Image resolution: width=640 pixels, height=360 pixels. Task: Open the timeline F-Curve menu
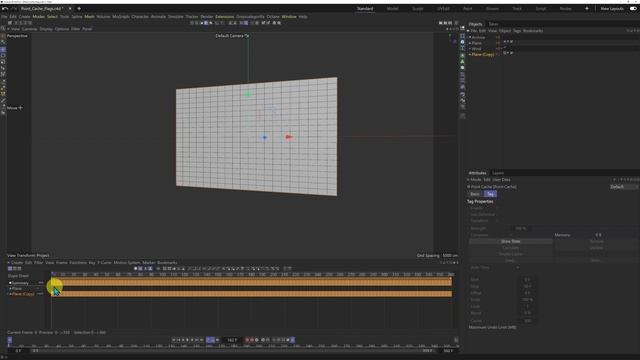(104, 262)
